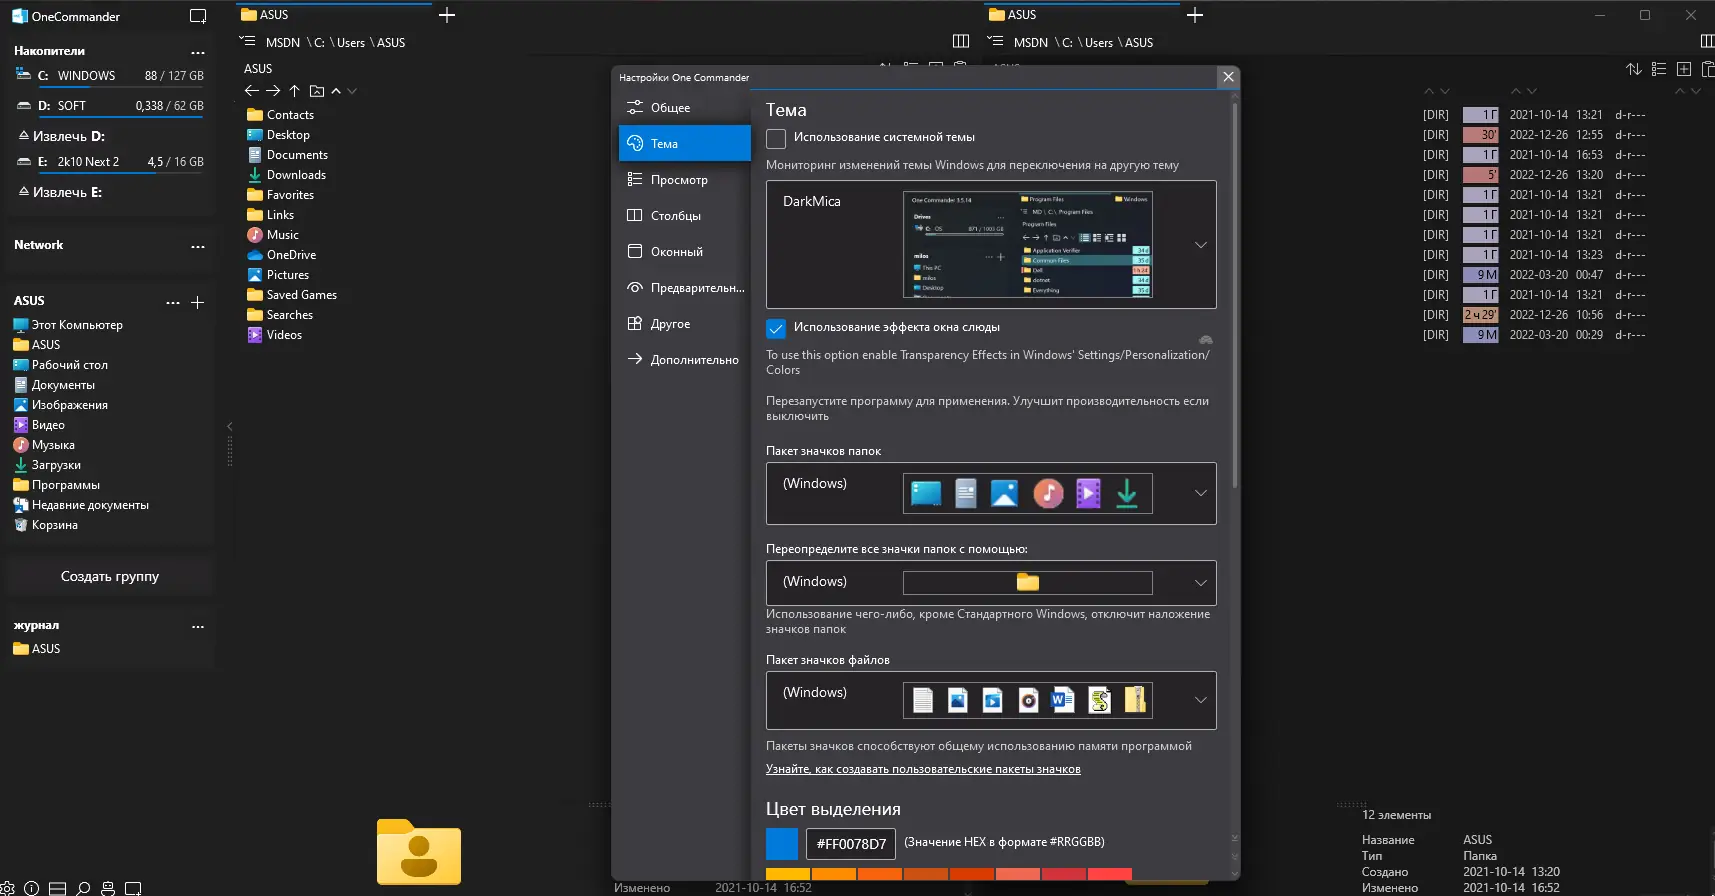Add a new tab in the left pane
This screenshot has height=896, width=1715.
coord(447,15)
